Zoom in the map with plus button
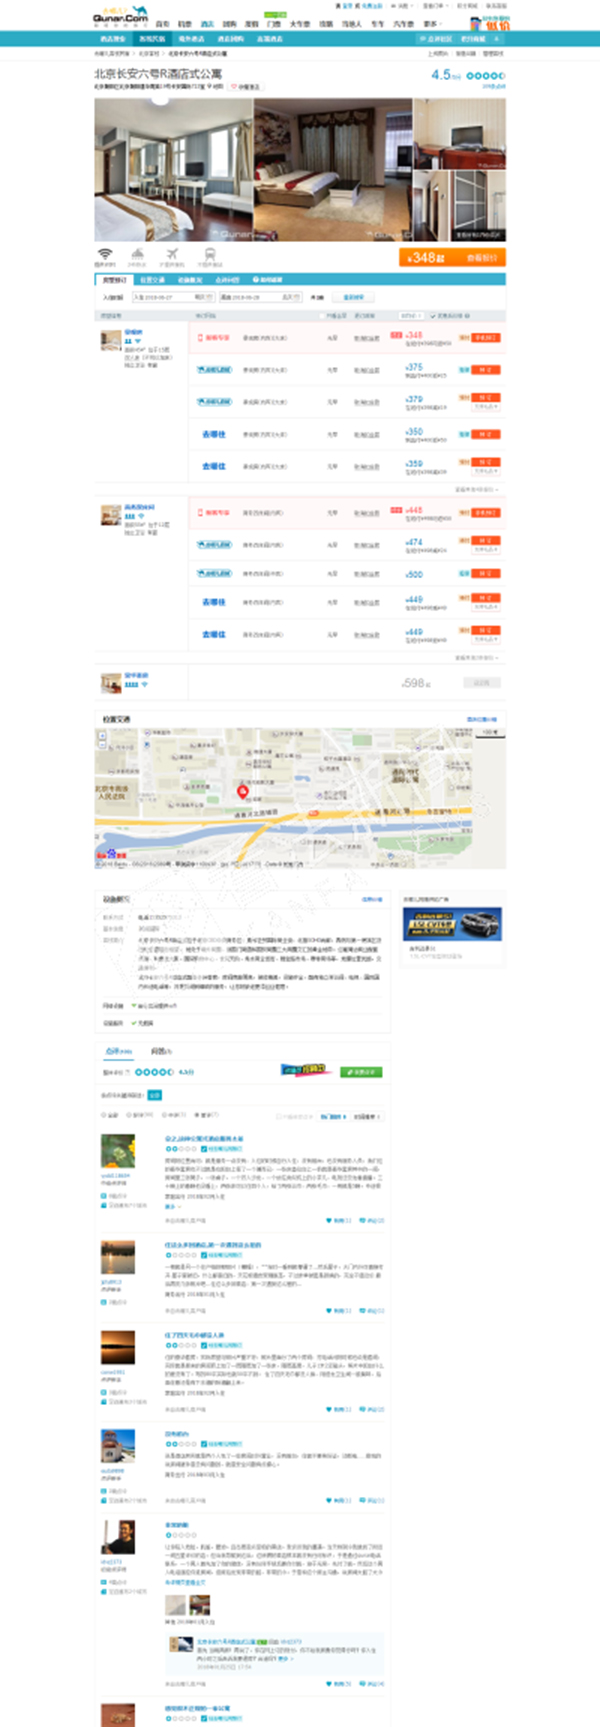This screenshot has width=600, height=1727. pyautogui.click(x=102, y=737)
